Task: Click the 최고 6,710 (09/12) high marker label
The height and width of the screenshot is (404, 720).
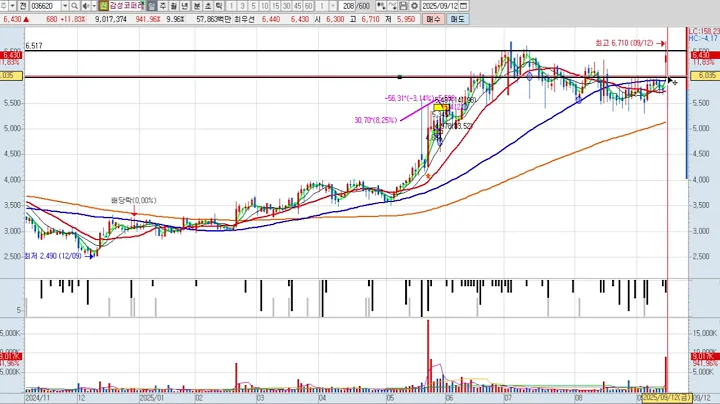Action: point(624,43)
